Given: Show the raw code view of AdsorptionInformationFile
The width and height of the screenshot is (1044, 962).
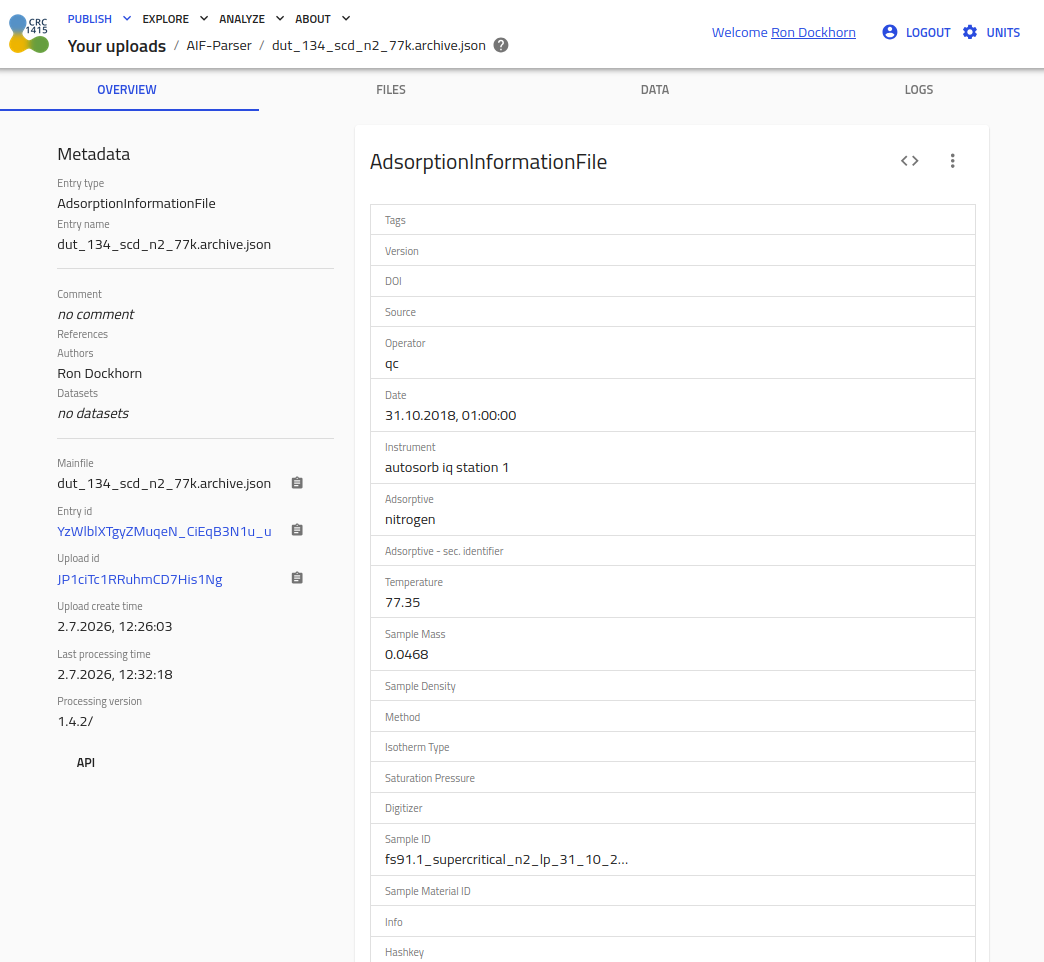Looking at the screenshot, I should [x=910, y=161].
